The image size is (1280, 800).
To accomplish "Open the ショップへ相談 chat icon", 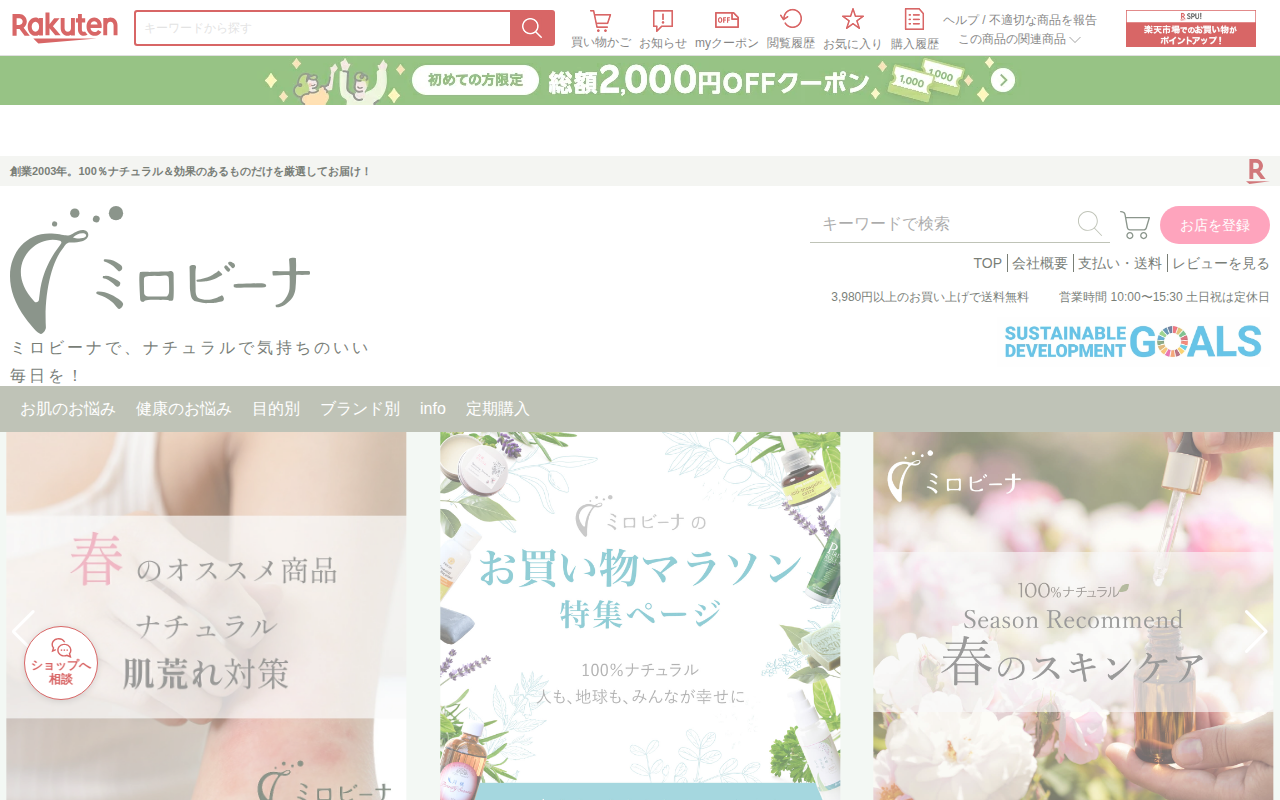I will click(61, 663).
